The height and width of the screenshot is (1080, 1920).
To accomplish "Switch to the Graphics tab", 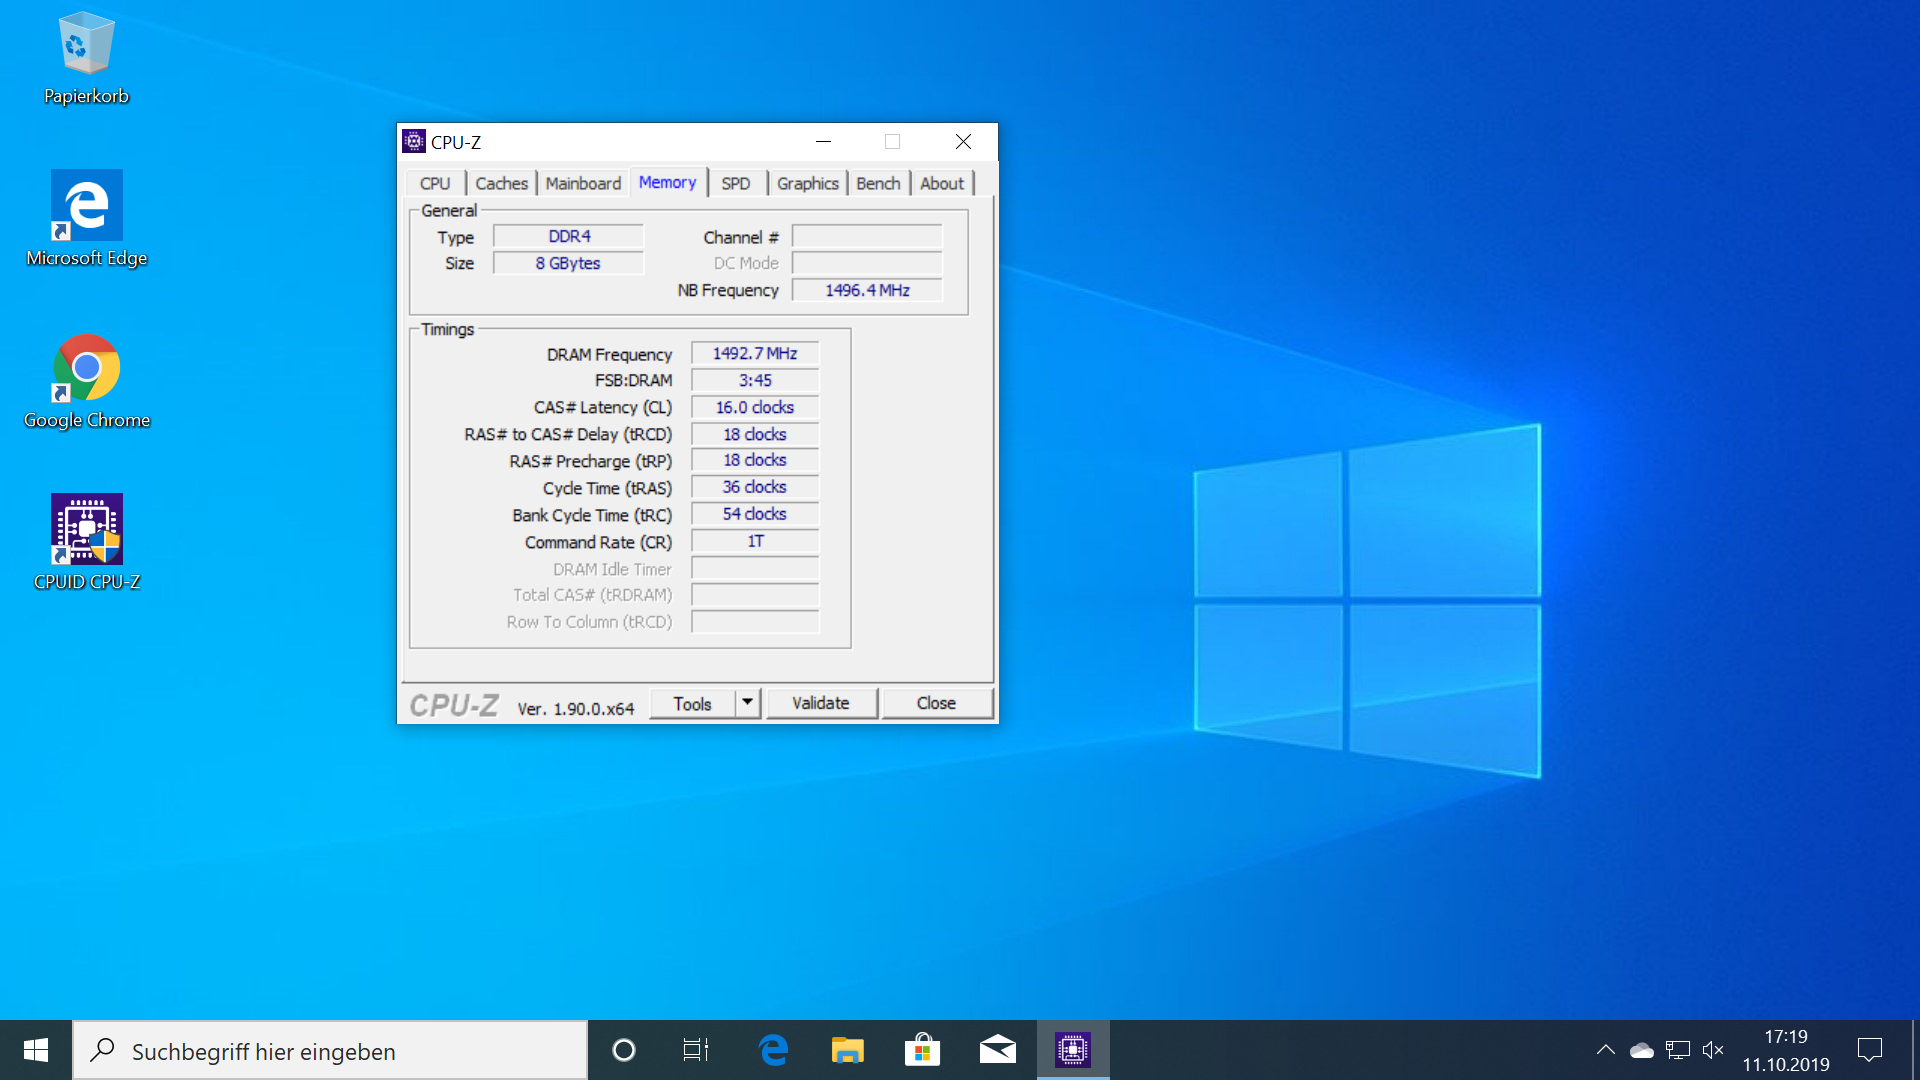I will coord(807,183).
